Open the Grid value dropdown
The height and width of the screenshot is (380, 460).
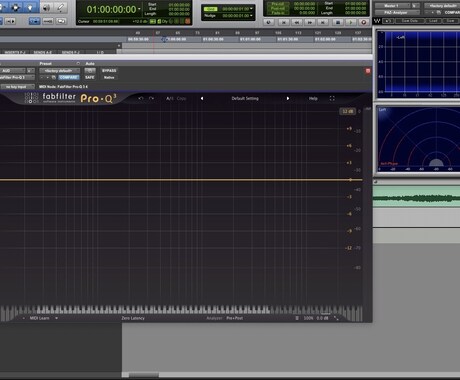[x=251, y=9]
